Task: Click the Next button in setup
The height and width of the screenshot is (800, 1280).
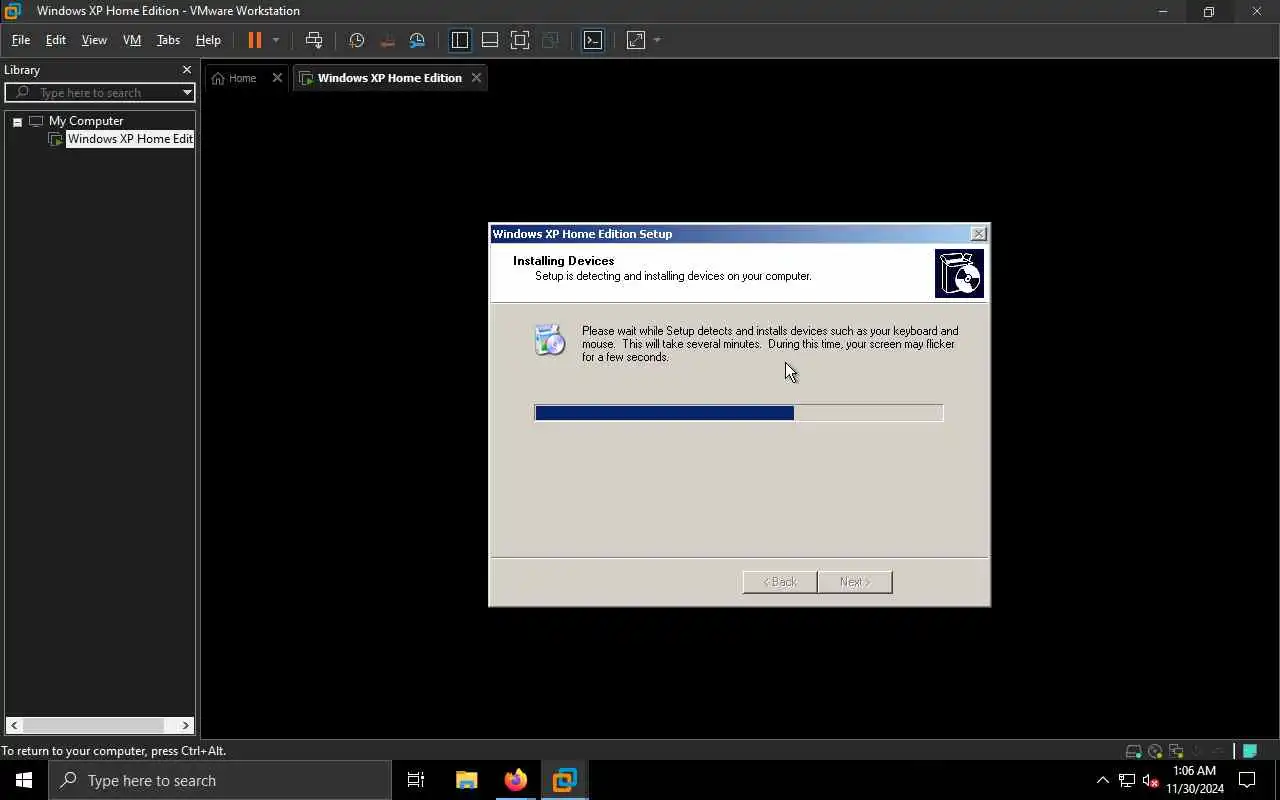Action: 855,582
